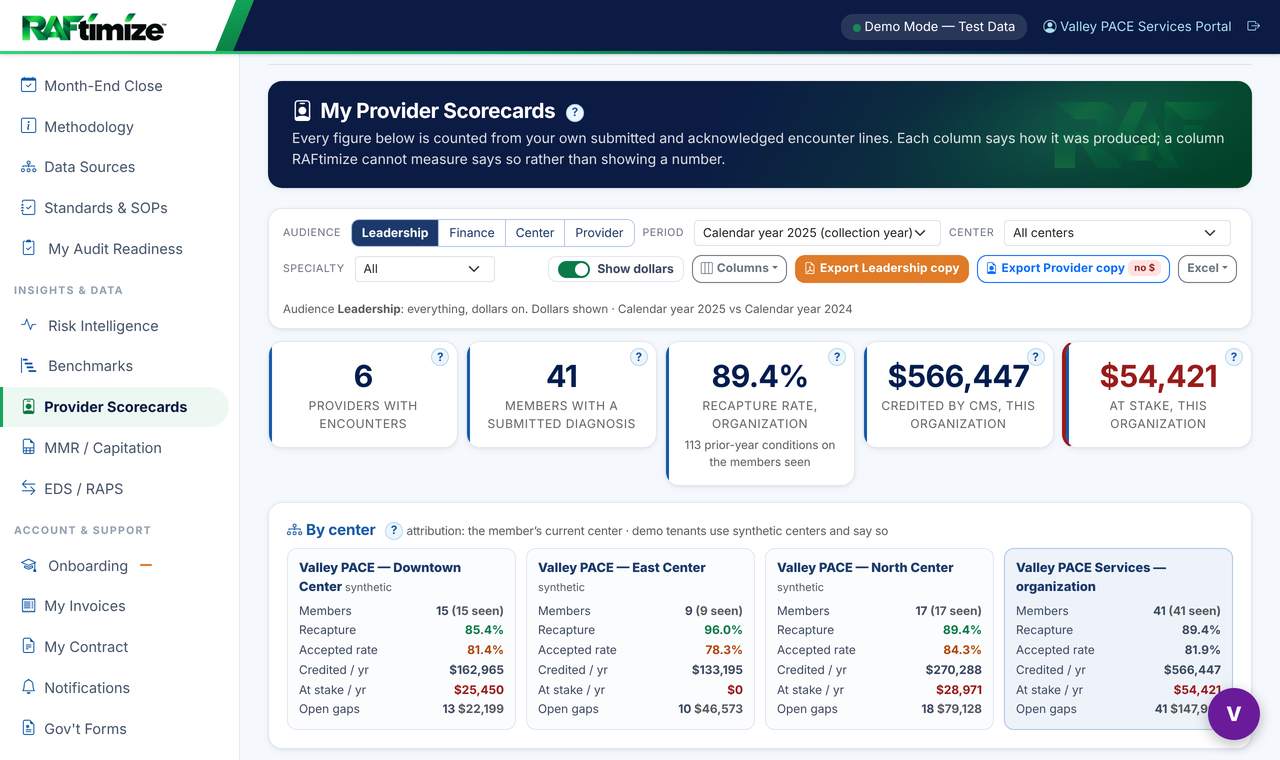Select the Provider audience option

(600, 233)
